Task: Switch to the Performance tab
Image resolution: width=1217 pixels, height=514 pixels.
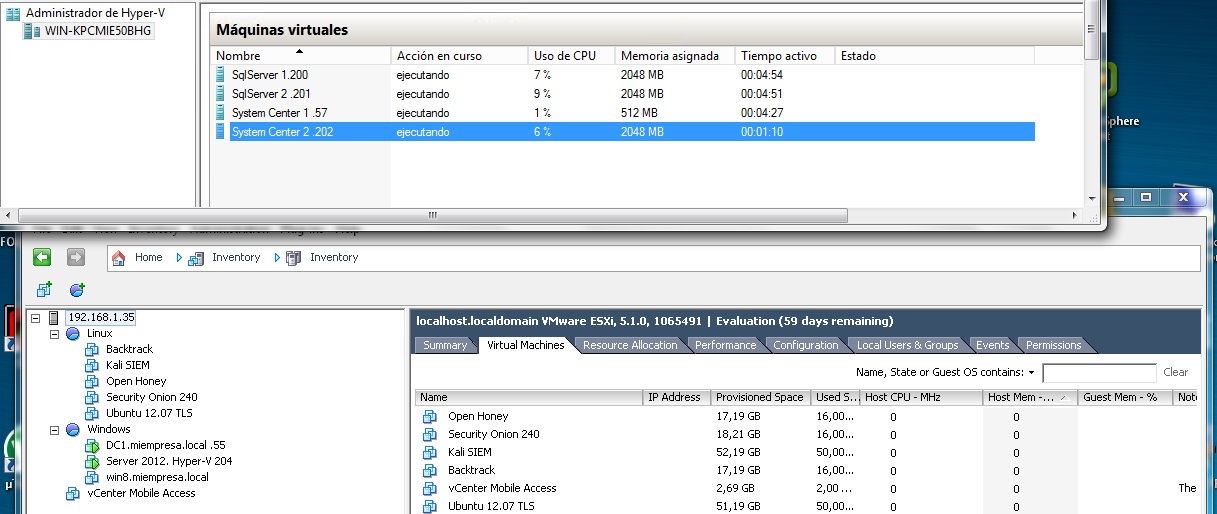Action: coord(725,345)
